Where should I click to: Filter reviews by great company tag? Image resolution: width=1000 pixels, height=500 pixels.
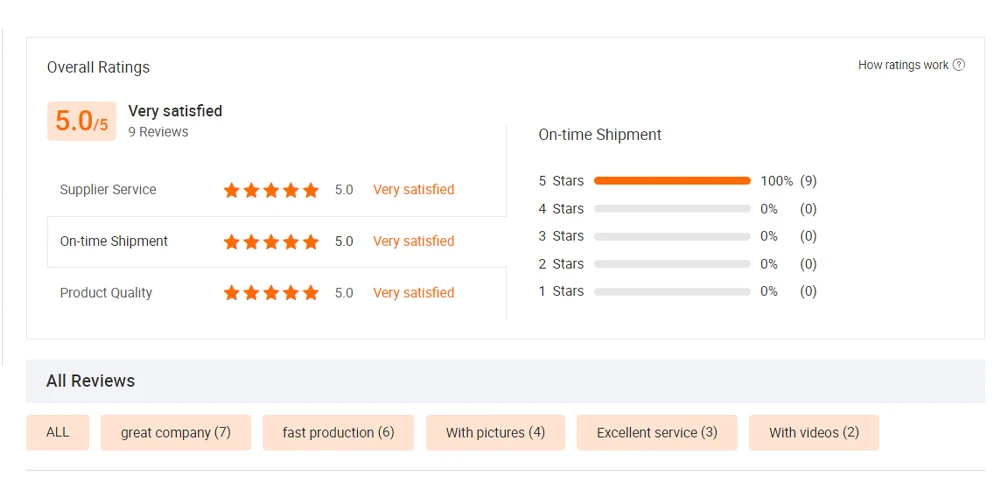click(x=176, y=433)
